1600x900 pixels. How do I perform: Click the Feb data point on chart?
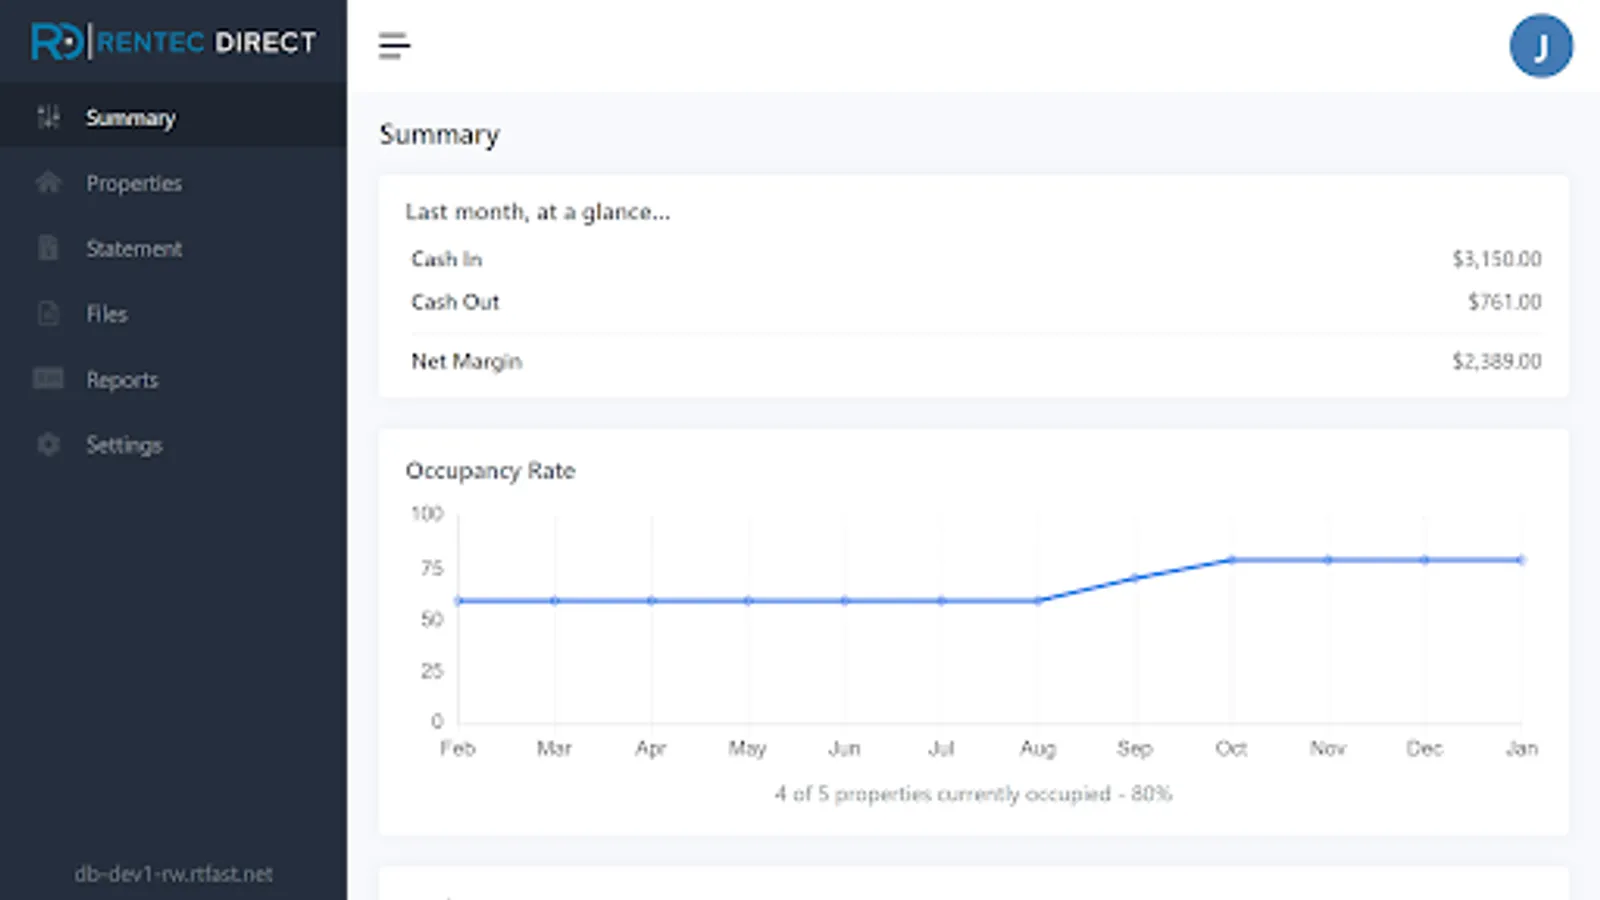(x=458, y=601)
